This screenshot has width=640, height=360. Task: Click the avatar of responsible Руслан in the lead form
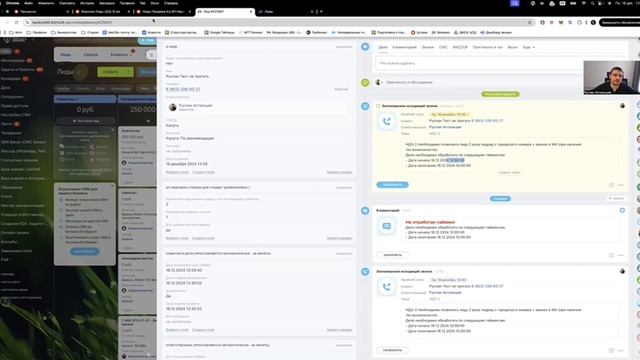pos(173,107)
